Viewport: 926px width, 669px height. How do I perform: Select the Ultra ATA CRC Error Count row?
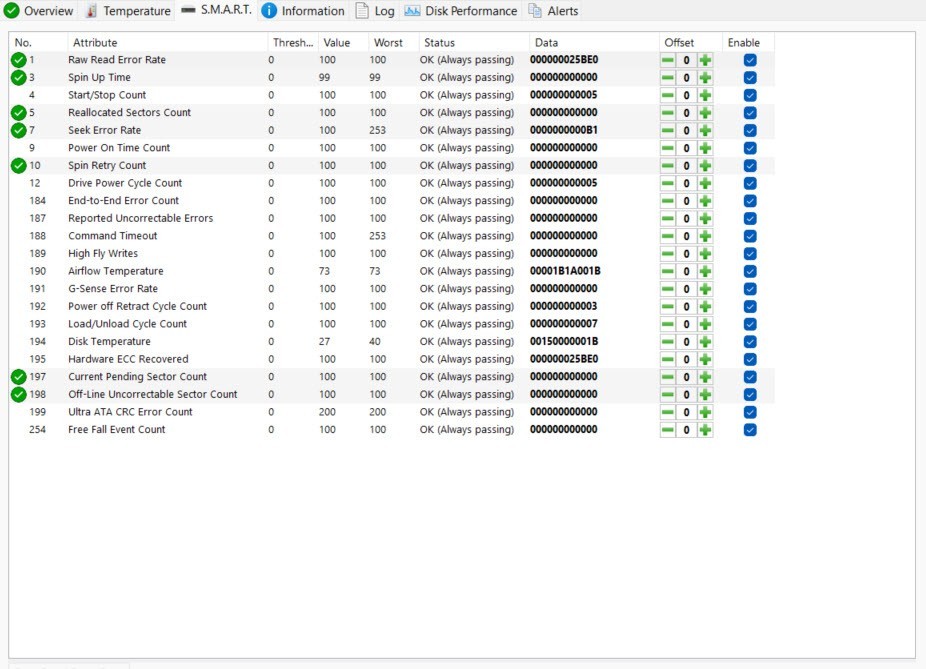click(392, 412)
